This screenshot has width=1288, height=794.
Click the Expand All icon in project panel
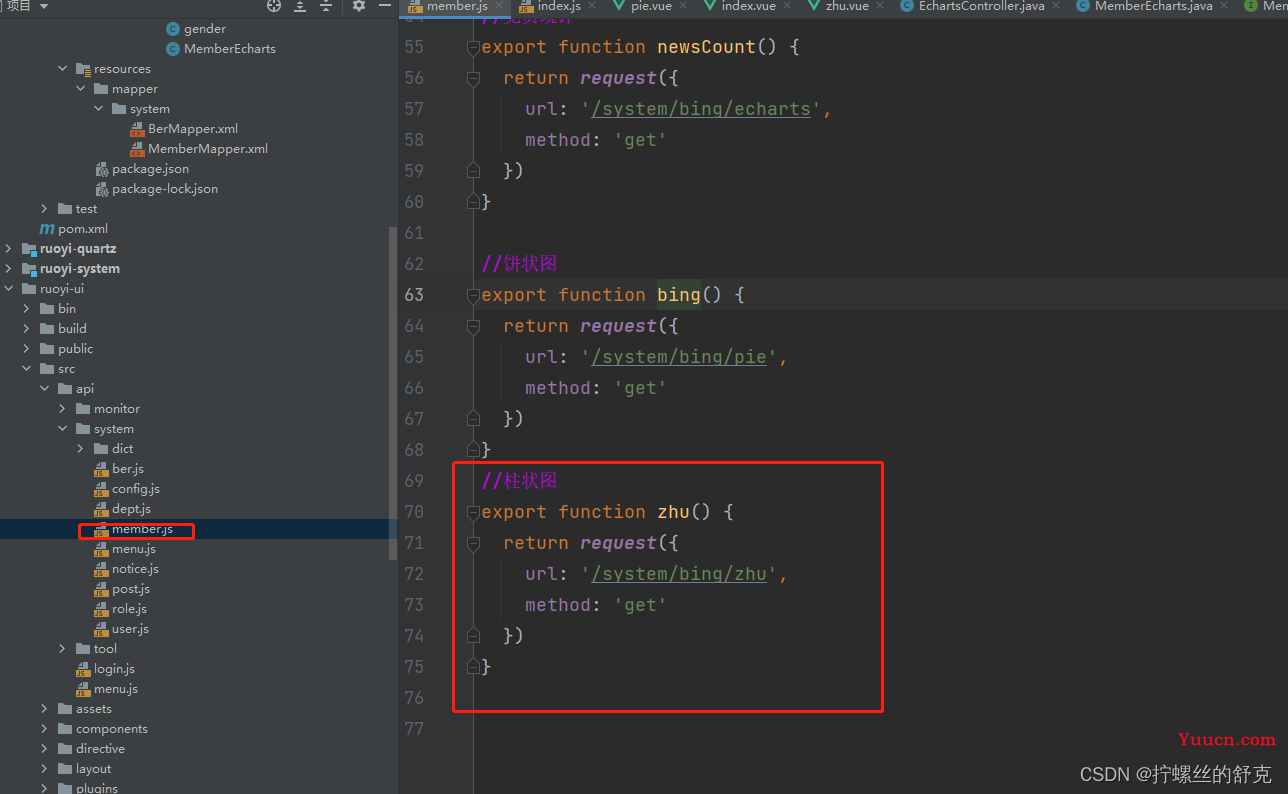[300, 6]
